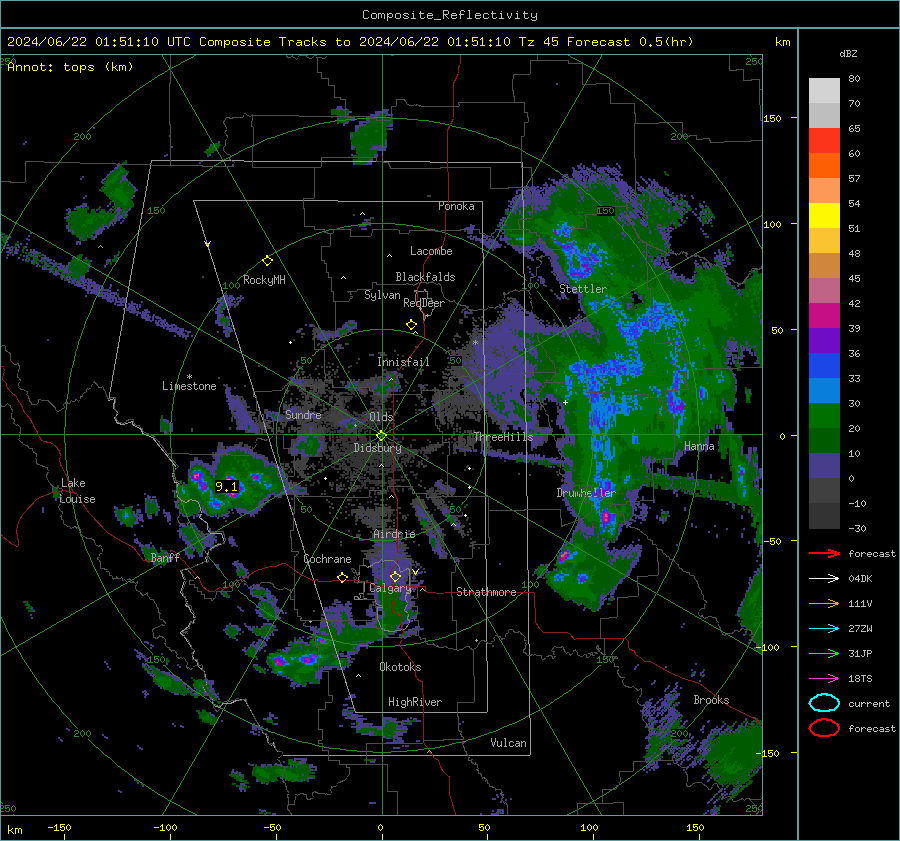Click the Lacombe city label
Viewport: 900px width, 841px height.
pos(431,251)
